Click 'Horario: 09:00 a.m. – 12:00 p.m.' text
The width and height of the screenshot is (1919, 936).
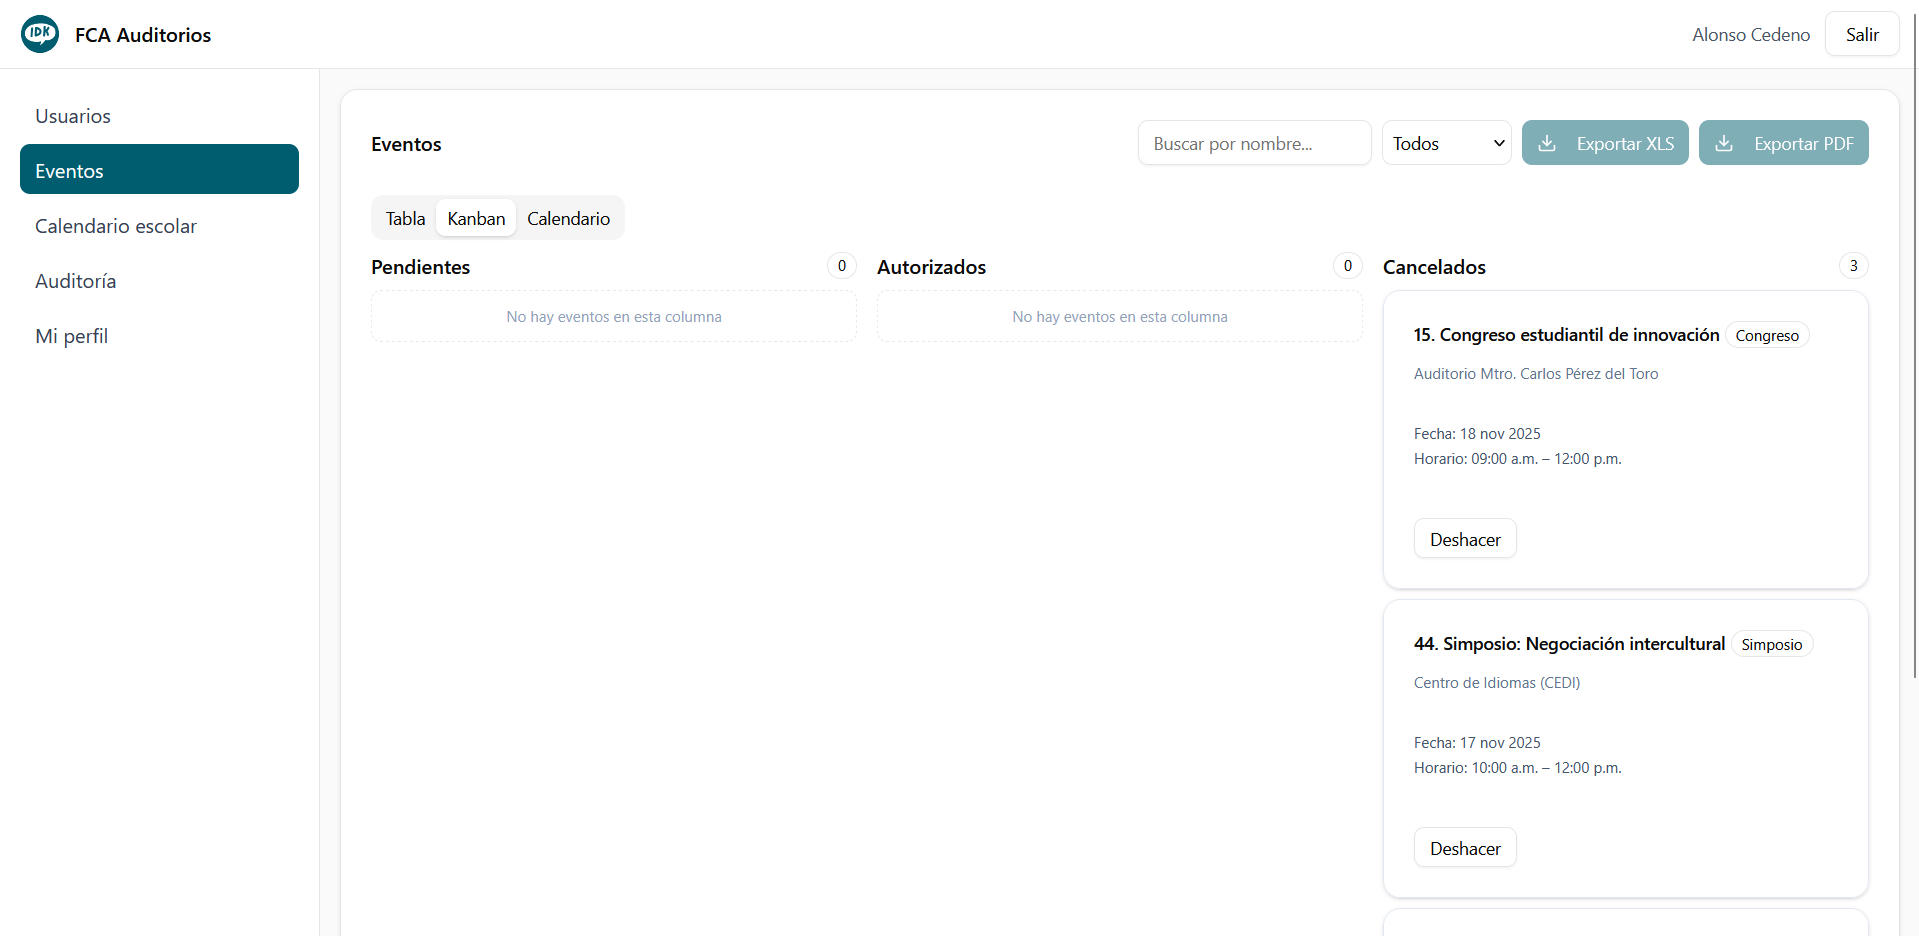tap(1518, 459)
